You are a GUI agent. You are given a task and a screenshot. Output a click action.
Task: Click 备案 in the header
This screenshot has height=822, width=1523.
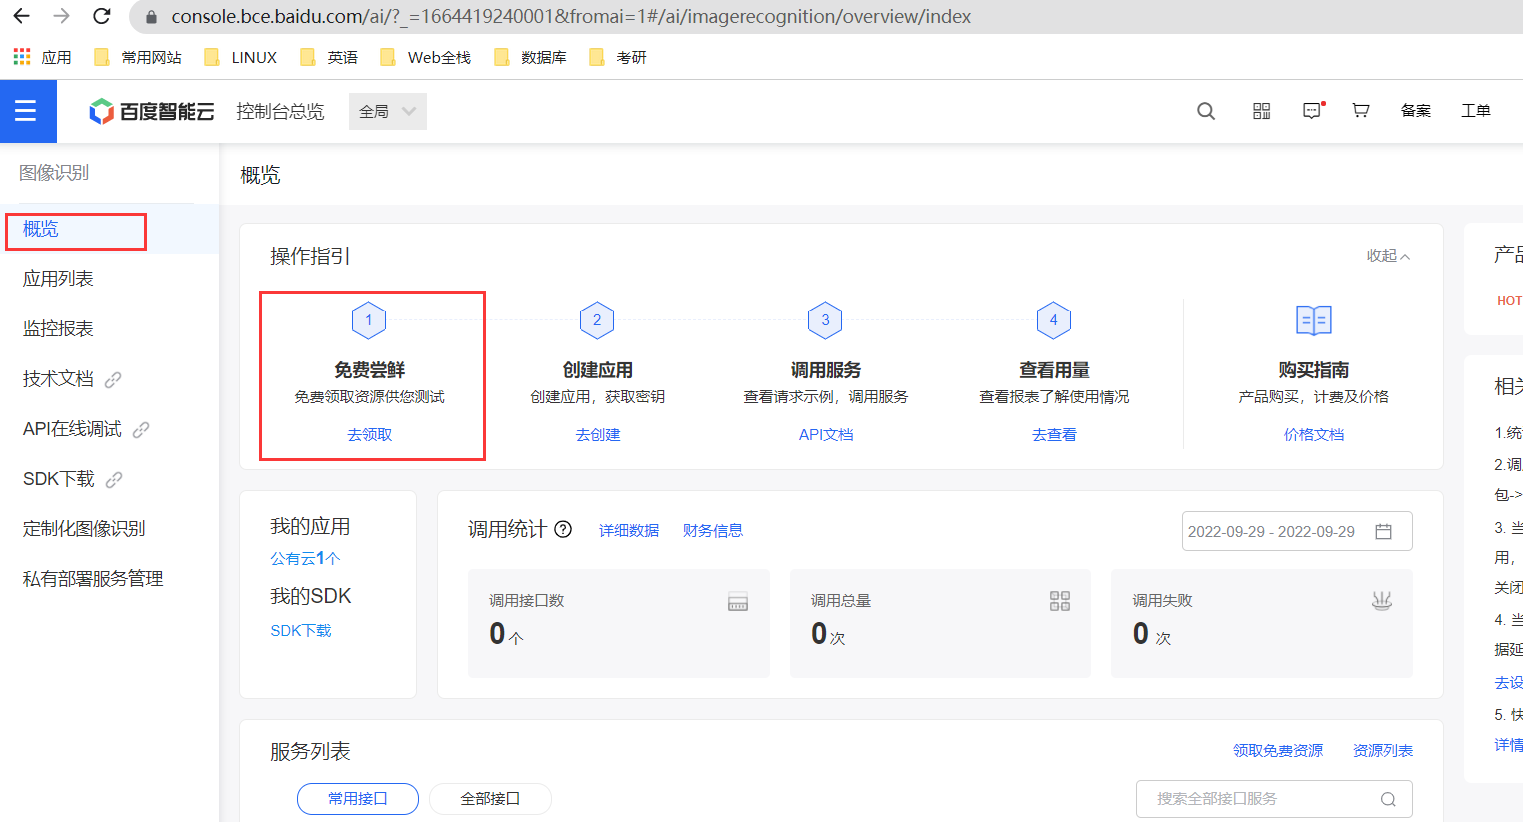1416,111
